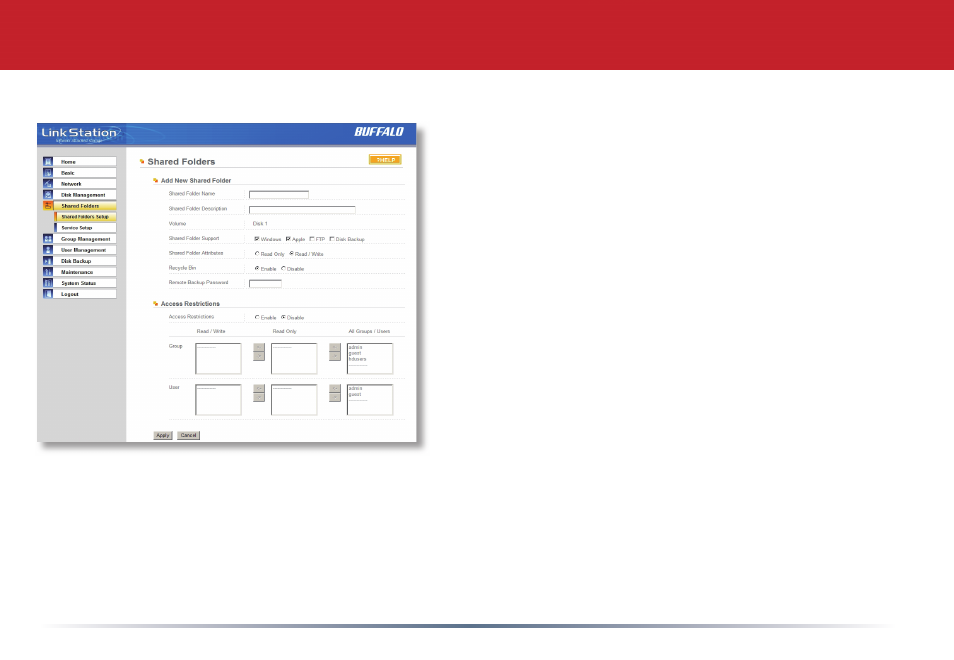Select Read / Write folder attribute radio
This screenshot has width=954, height=660.
pos(291,254)
